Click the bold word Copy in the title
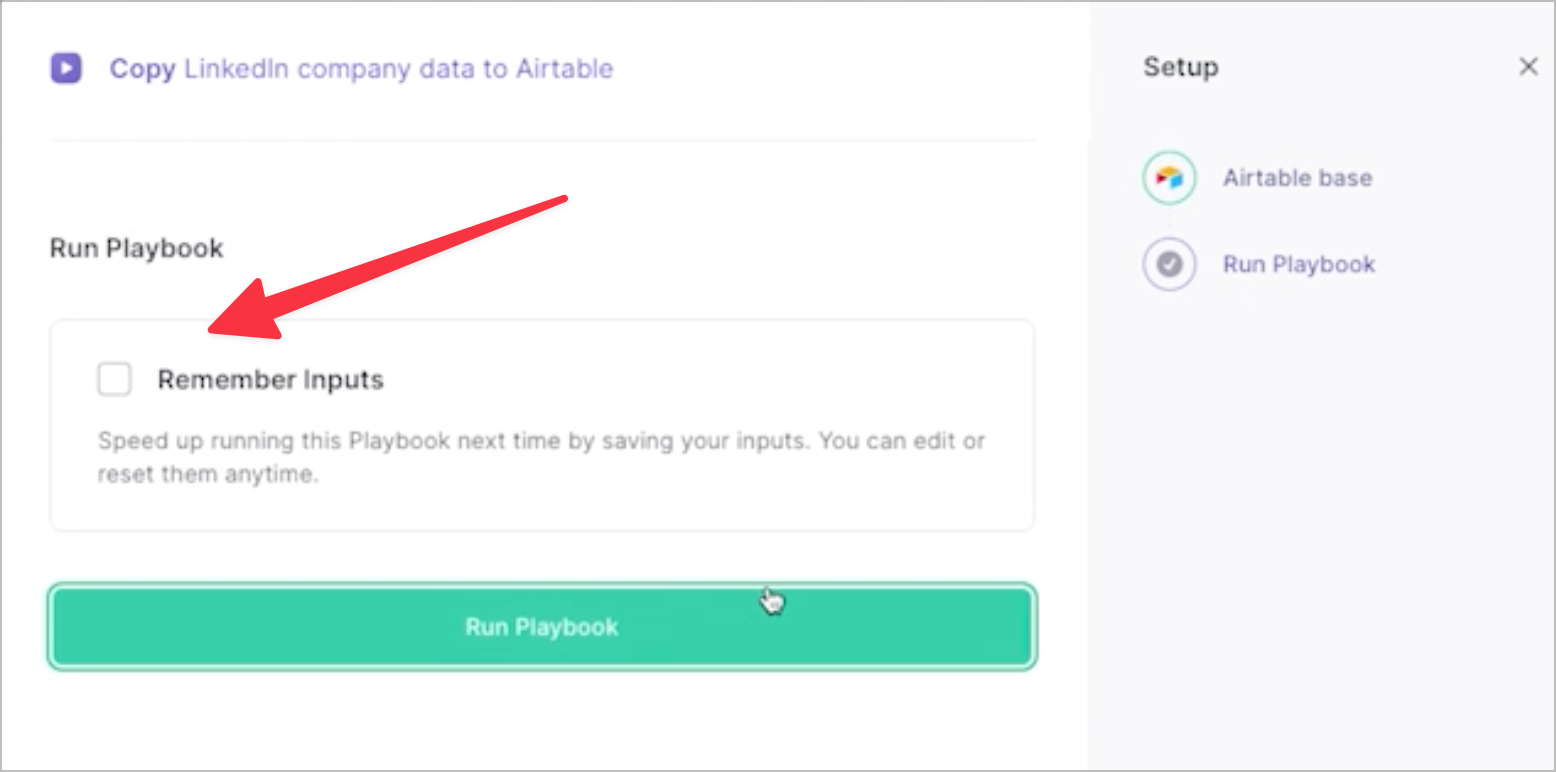1556x772 pixels. tap(143, 69)
